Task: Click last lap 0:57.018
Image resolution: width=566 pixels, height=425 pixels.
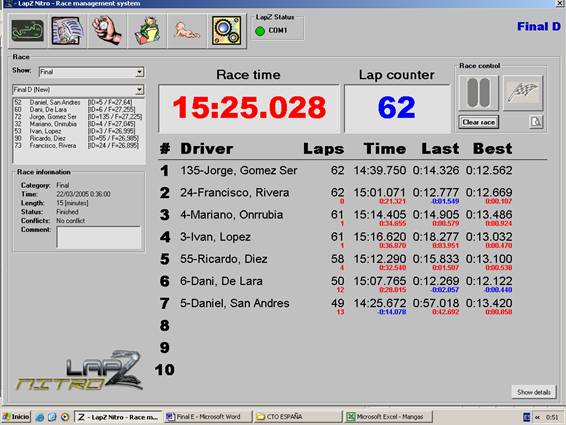Action: [436, 303]
